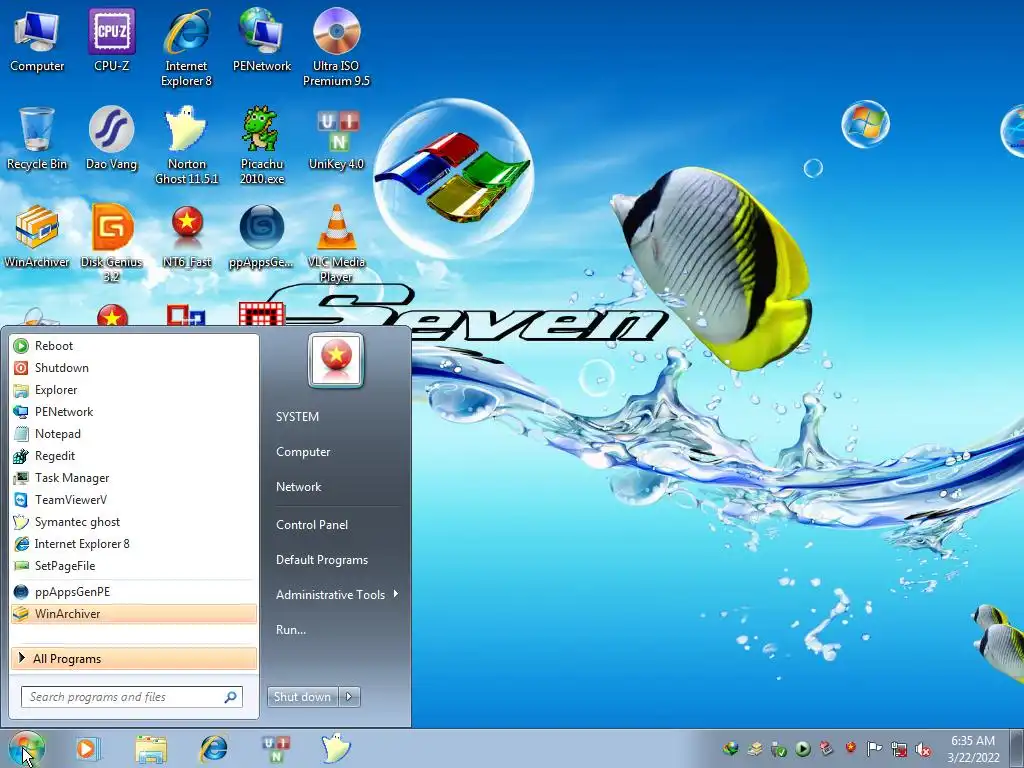
Task: Select the VLC Media Player desktop icon
Action: [336, 243]
